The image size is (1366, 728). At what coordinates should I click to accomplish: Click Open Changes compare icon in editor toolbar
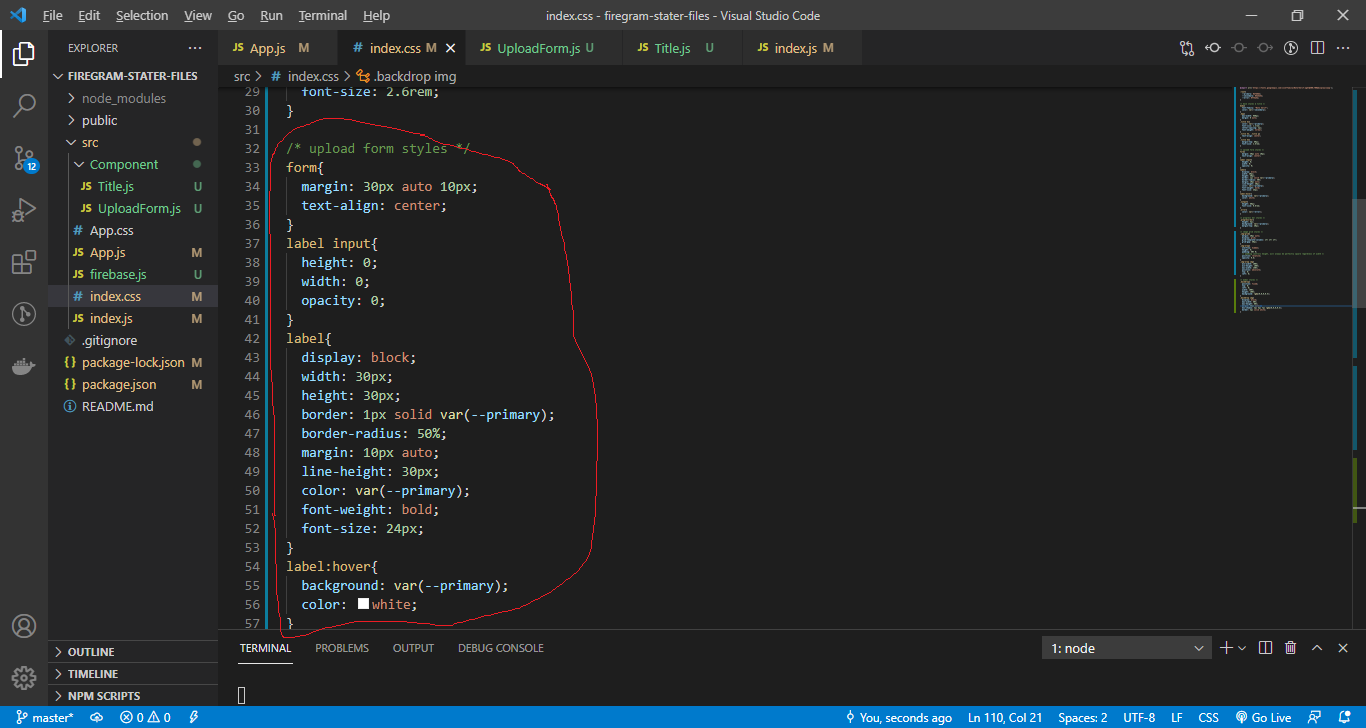coord(1187,47)
